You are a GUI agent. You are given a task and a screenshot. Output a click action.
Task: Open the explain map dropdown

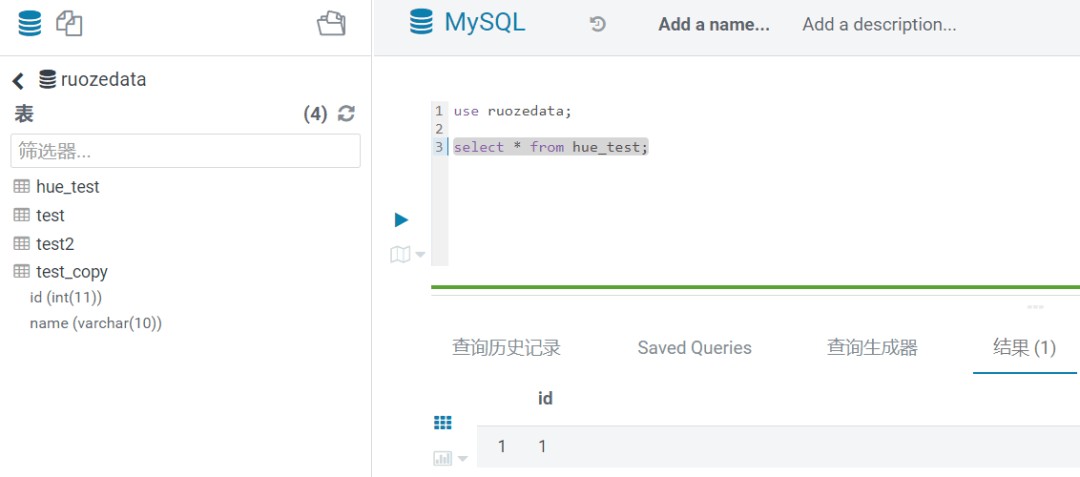click(407, 255)
